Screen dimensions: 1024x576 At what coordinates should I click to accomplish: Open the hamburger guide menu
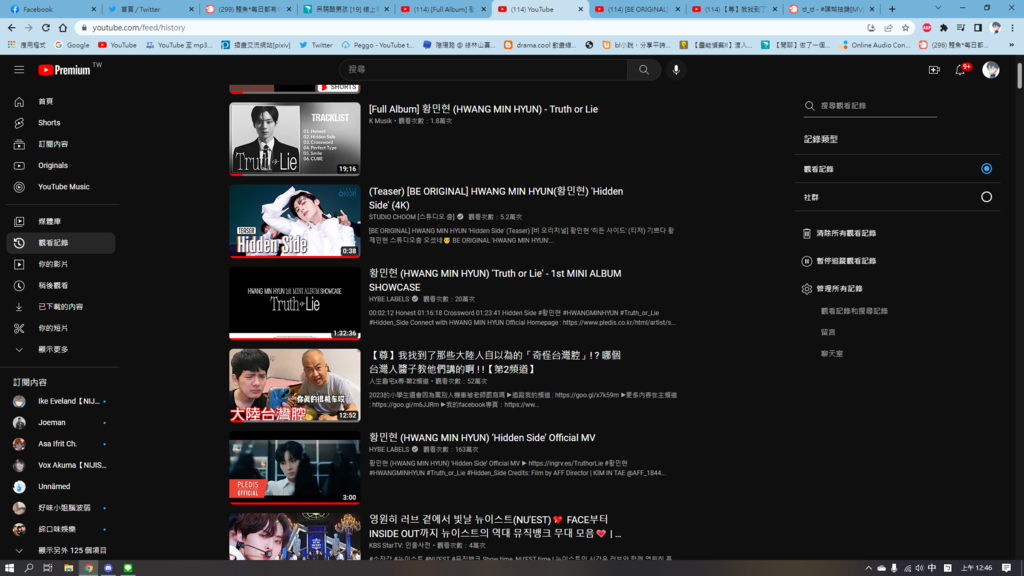click(x=19, y=70)
